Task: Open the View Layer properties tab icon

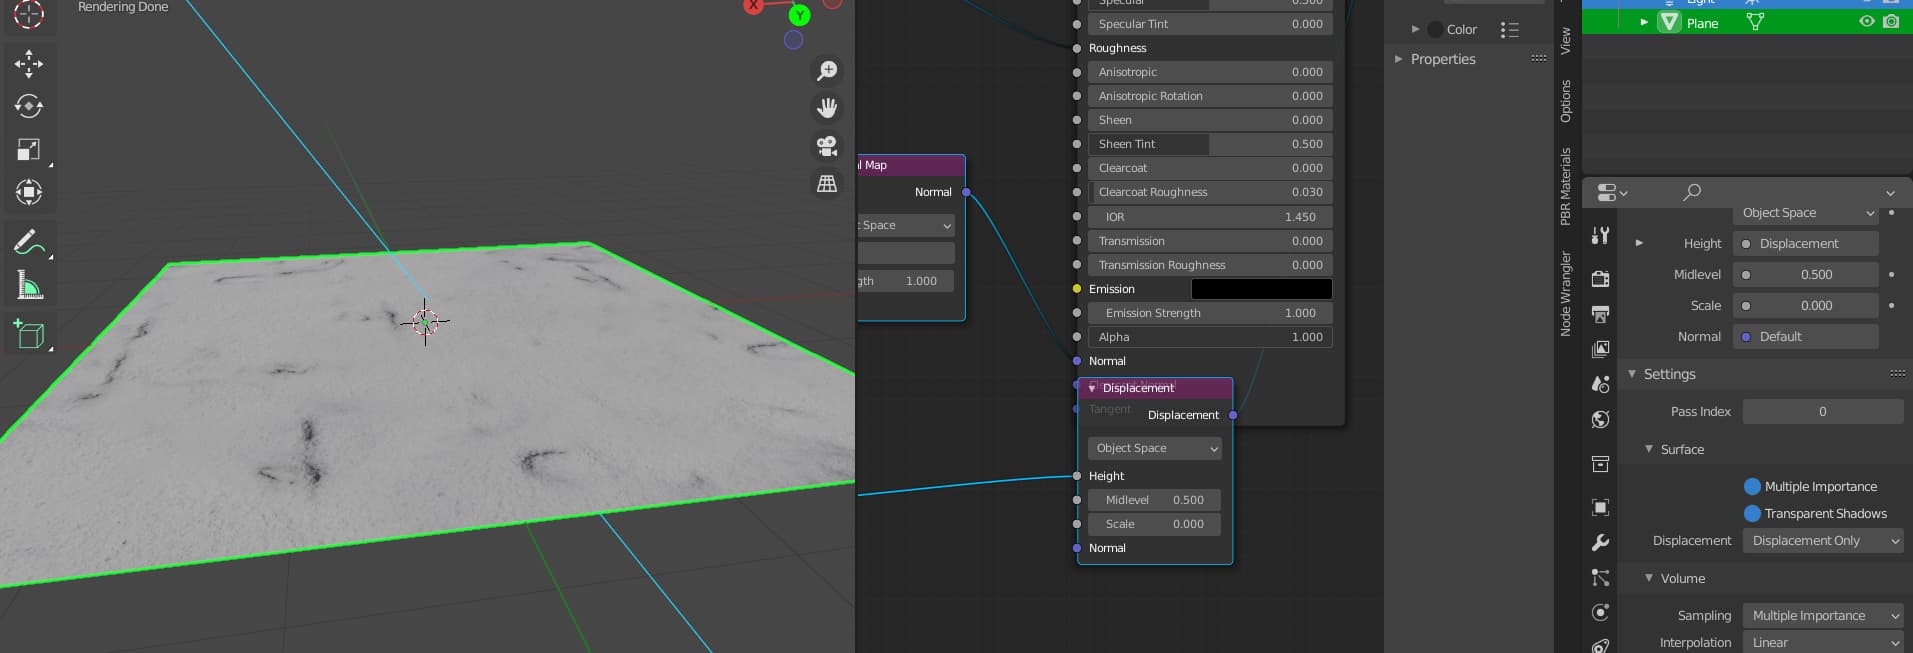Action: [1600, 349]
